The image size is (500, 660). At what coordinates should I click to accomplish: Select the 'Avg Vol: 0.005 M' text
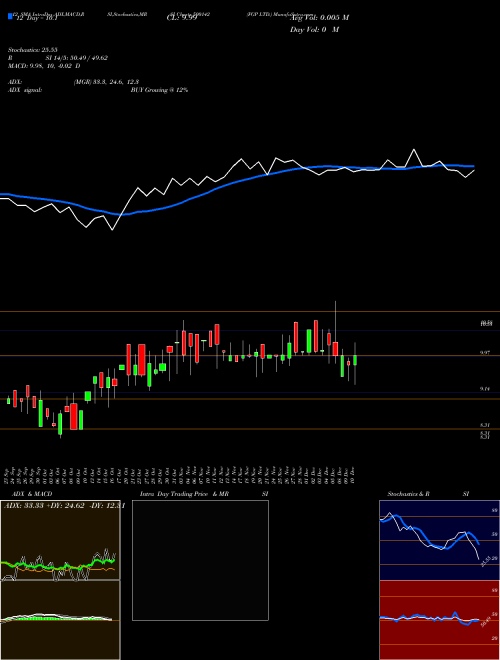point(319,18)
